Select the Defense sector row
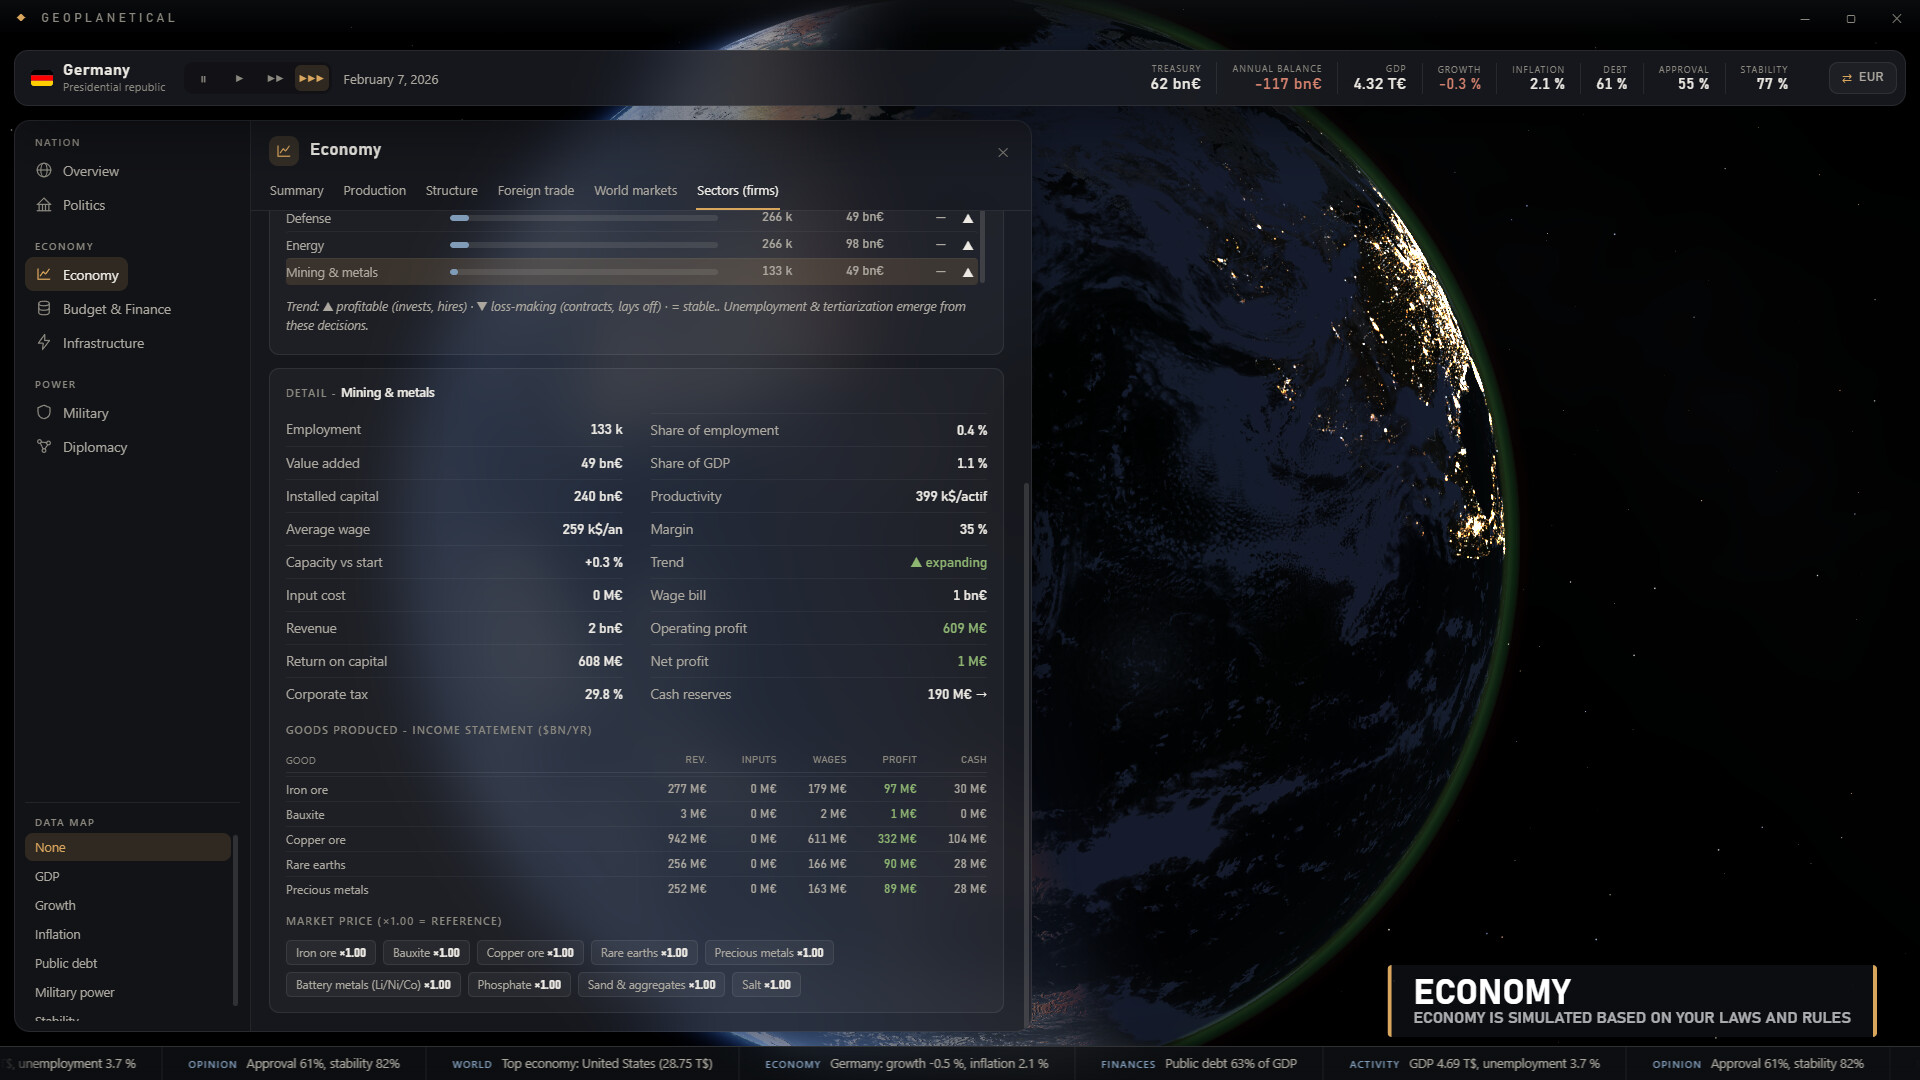 [632, 218]
